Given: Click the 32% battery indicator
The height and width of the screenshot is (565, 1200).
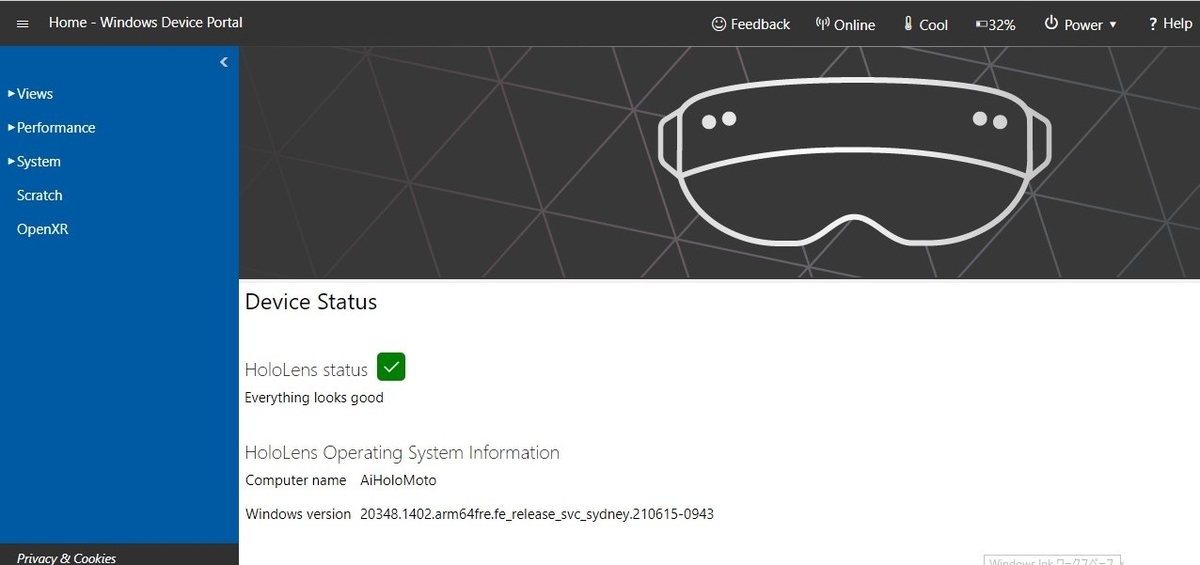Looking at the screenshot, I should pyautogui.click(x=996, y=24).
